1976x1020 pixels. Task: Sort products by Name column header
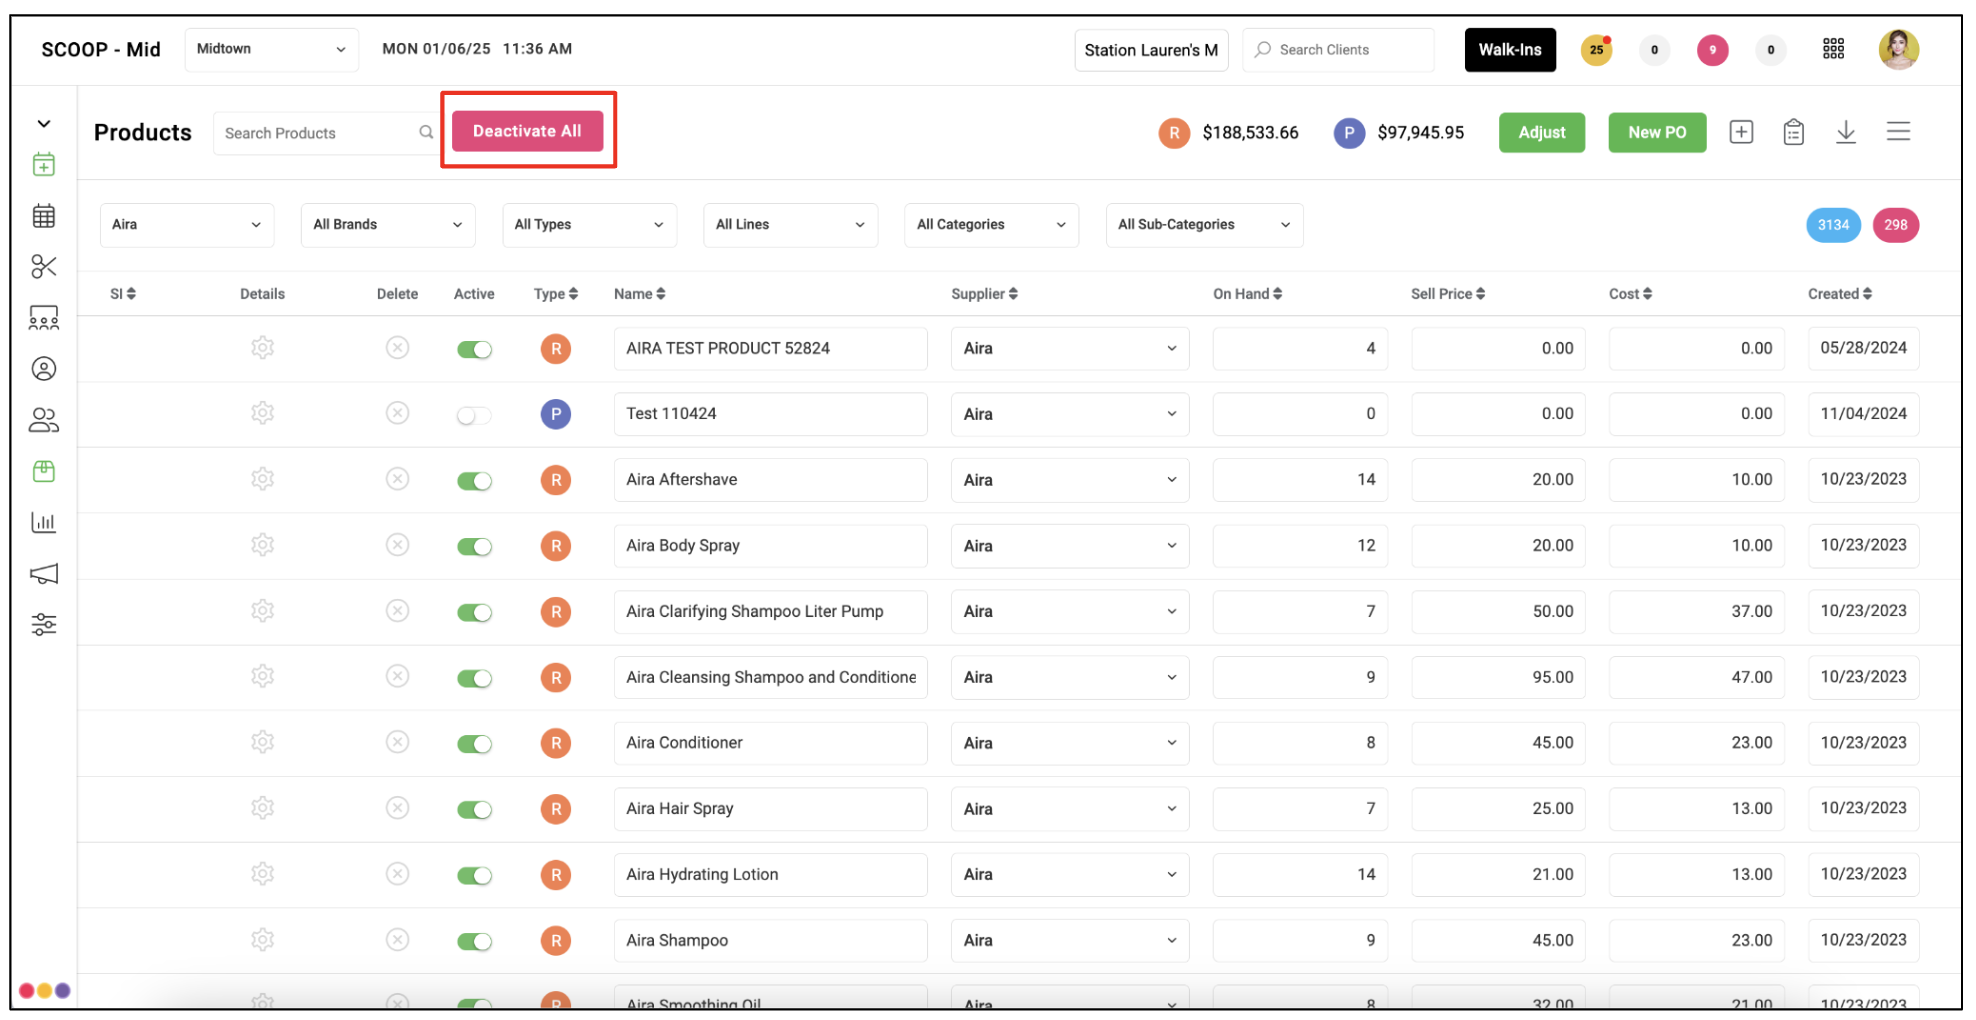[x=639, y=294]
